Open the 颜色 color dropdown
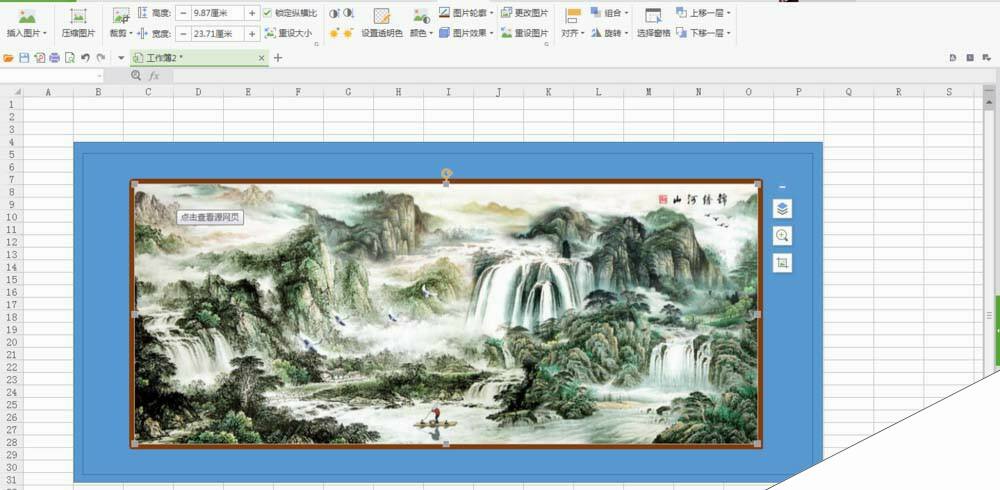 click(421, 24)
